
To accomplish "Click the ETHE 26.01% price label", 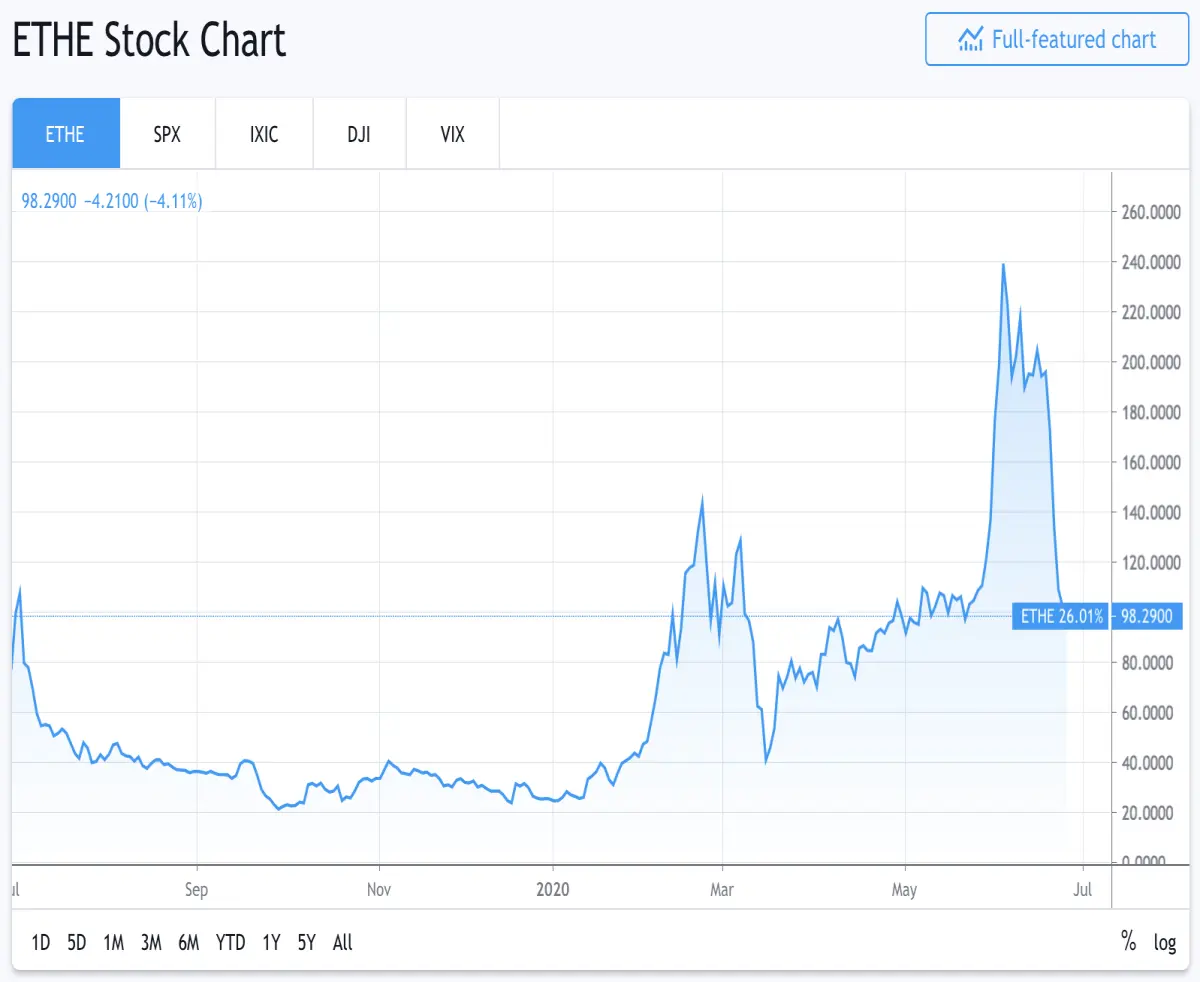I will click(1061, 615).
